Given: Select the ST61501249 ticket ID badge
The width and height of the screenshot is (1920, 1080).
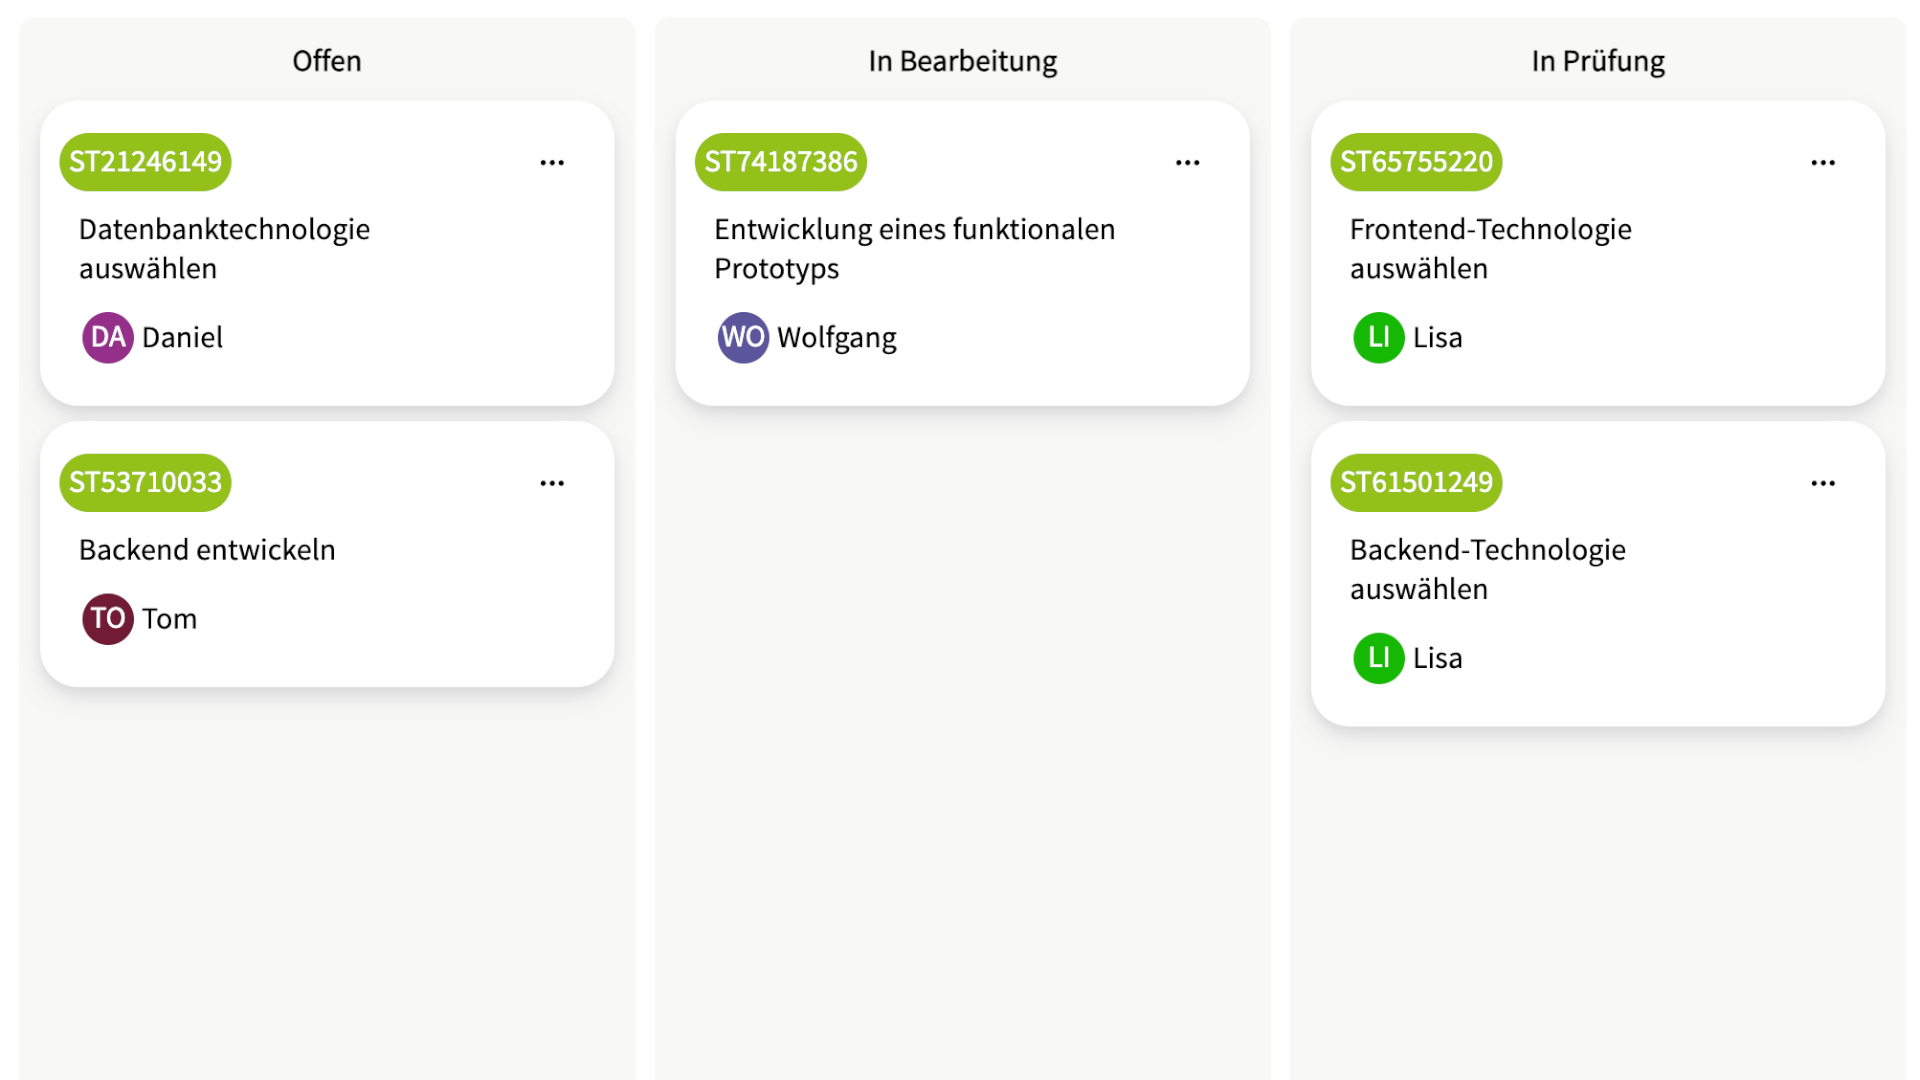Looking at the screenshot, I should [x=1416, y=483].
